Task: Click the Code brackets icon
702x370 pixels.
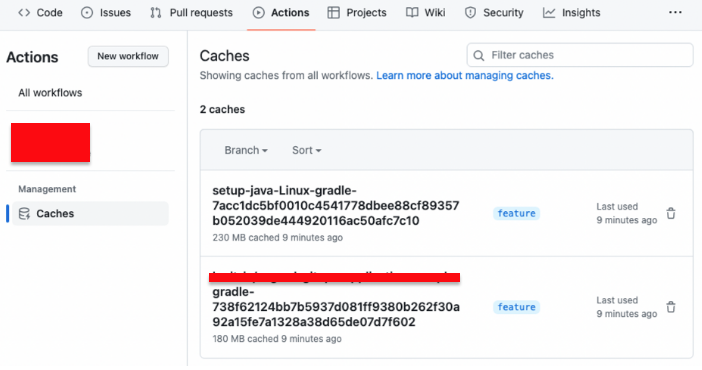Action: click(x=24, y=13)
